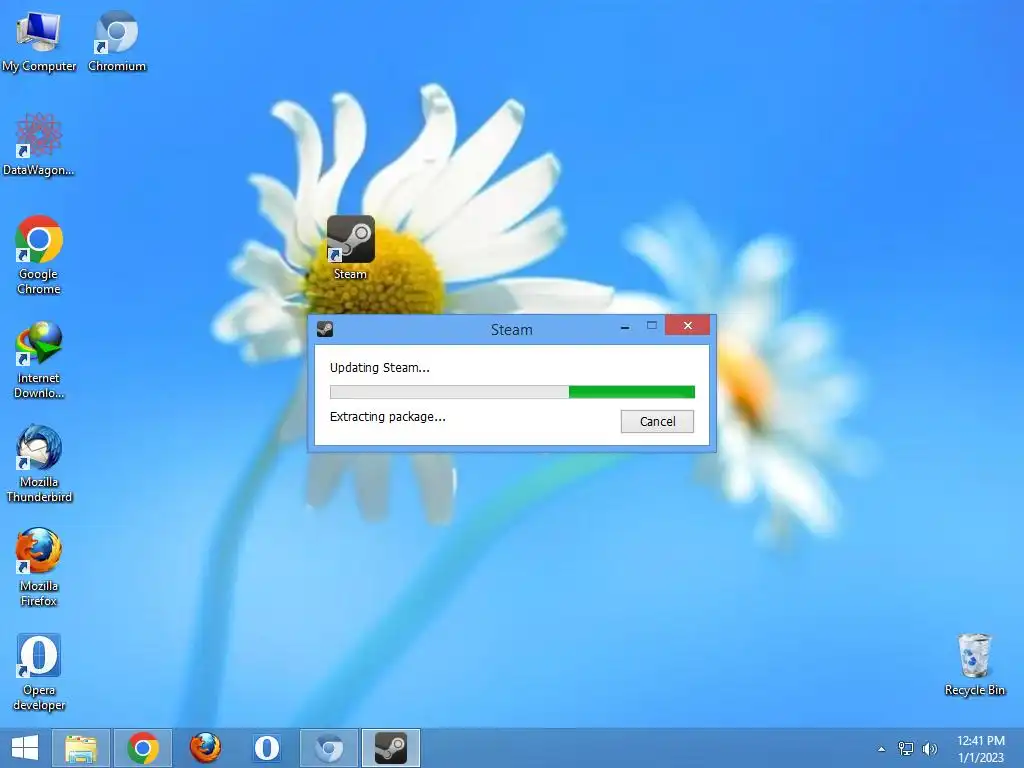The width and height of the screenshot is (1024, 768).
Task: Launch Opera from the taskbar
Action: [x=266, y=748]
